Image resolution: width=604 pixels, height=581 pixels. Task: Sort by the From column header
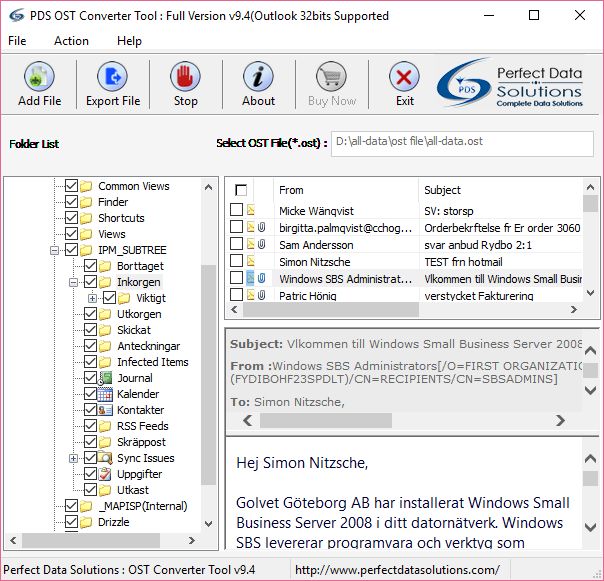coord(346,190)
